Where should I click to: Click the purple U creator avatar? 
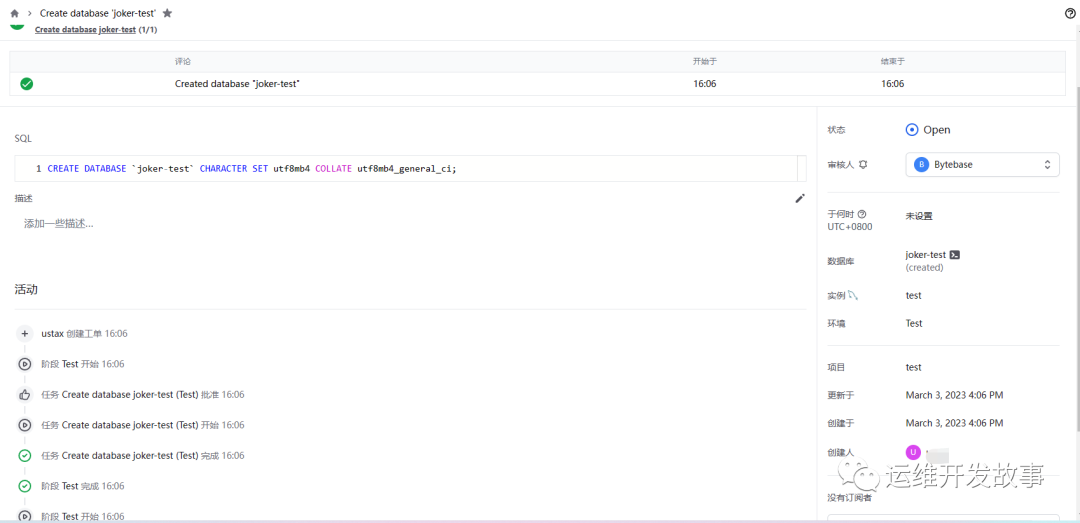click(x=913, y=452)
